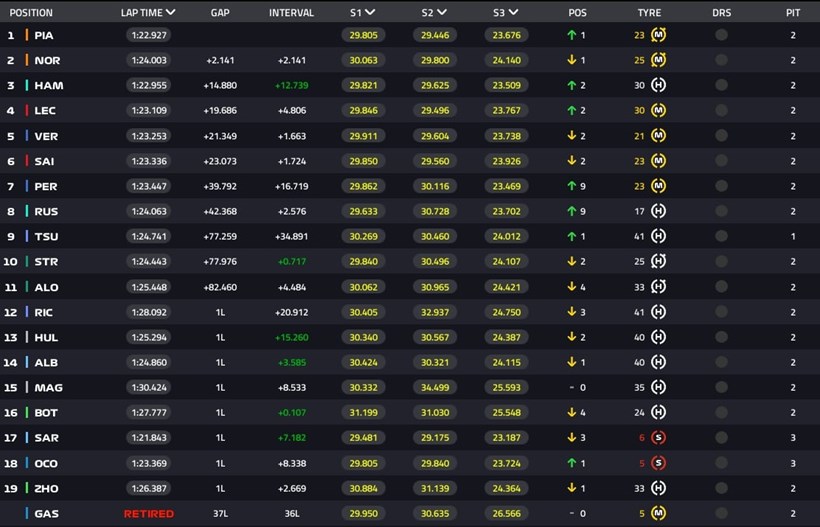Click the GAP column header
The height and width of the screenshot is (527, 820).
220,13
